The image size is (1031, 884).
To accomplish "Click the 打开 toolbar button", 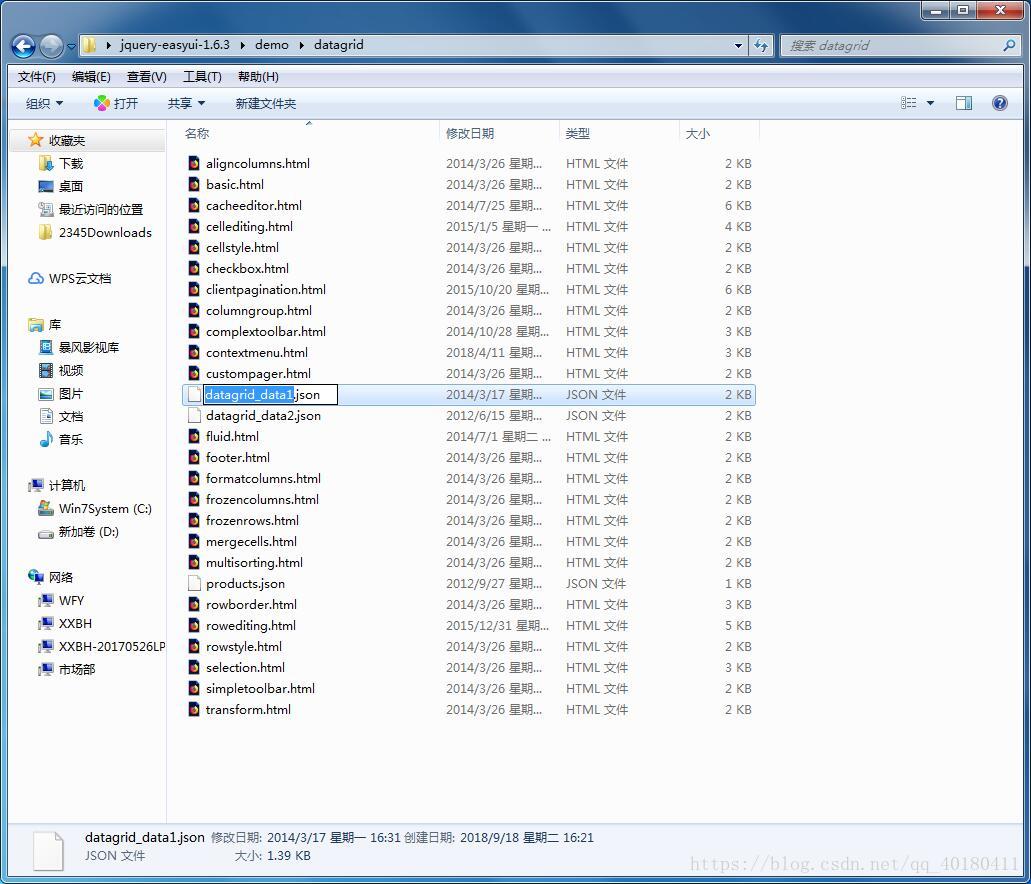I will click(x=116, y=103).
